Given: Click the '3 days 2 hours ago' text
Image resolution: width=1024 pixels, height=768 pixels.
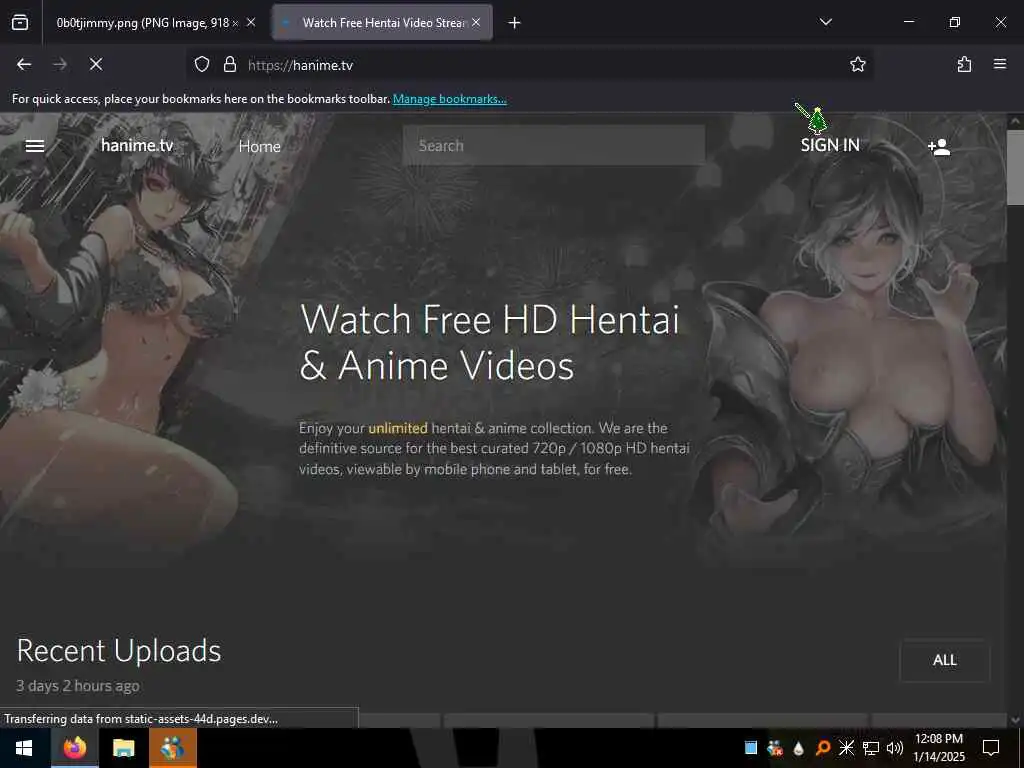Looking at the screenshot, I should point(78,686).
